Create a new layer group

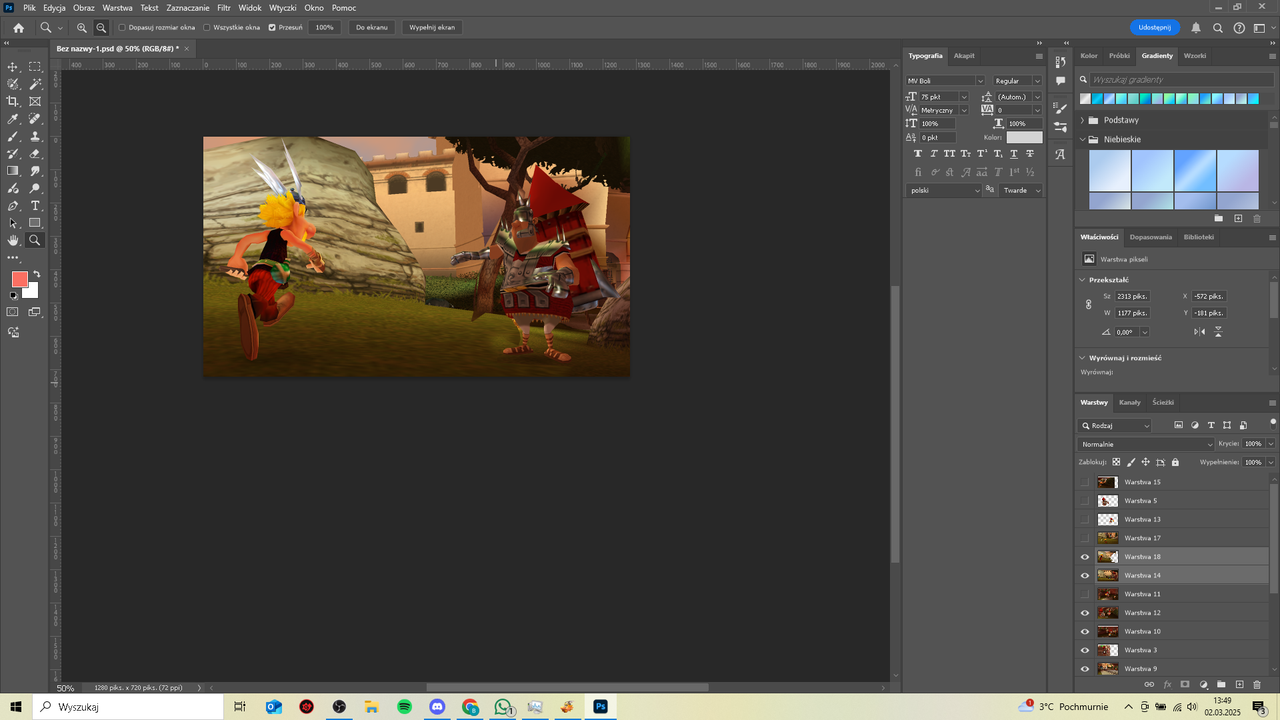(x=1221, y=685)
